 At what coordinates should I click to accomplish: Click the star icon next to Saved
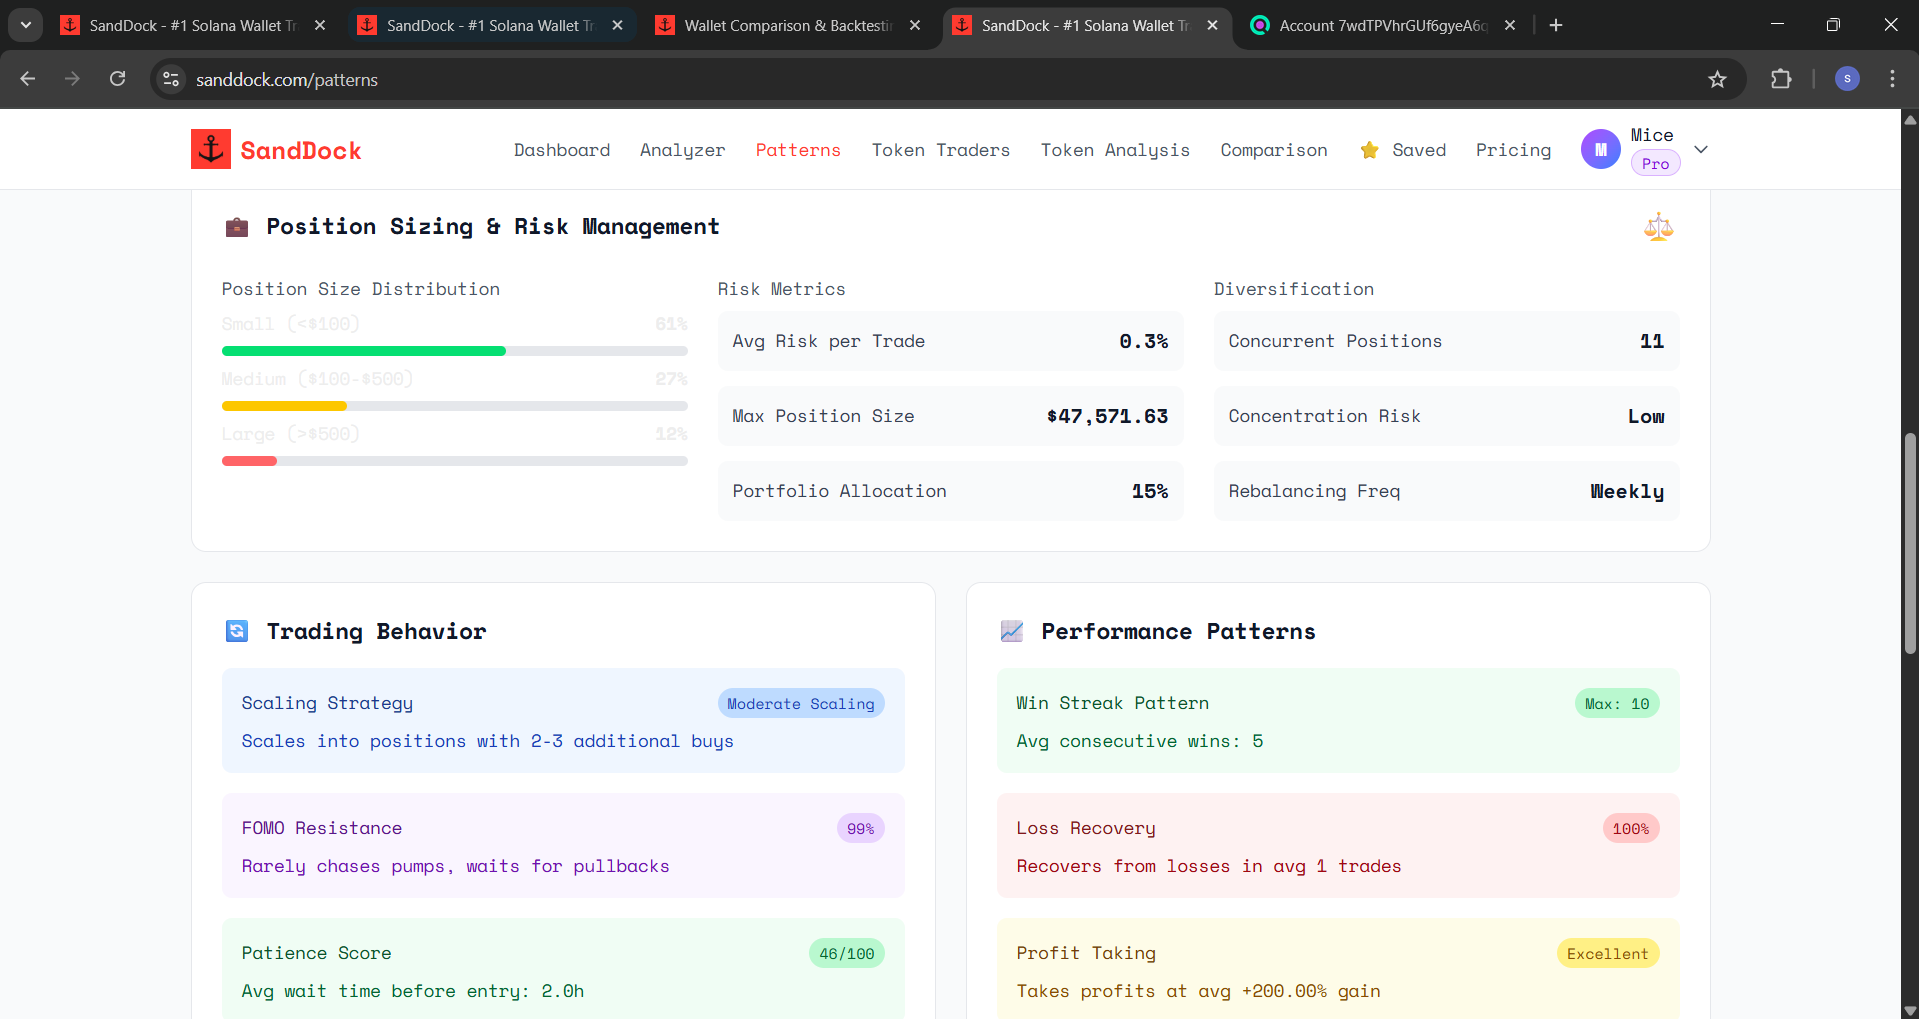[x=1370, y=150]
